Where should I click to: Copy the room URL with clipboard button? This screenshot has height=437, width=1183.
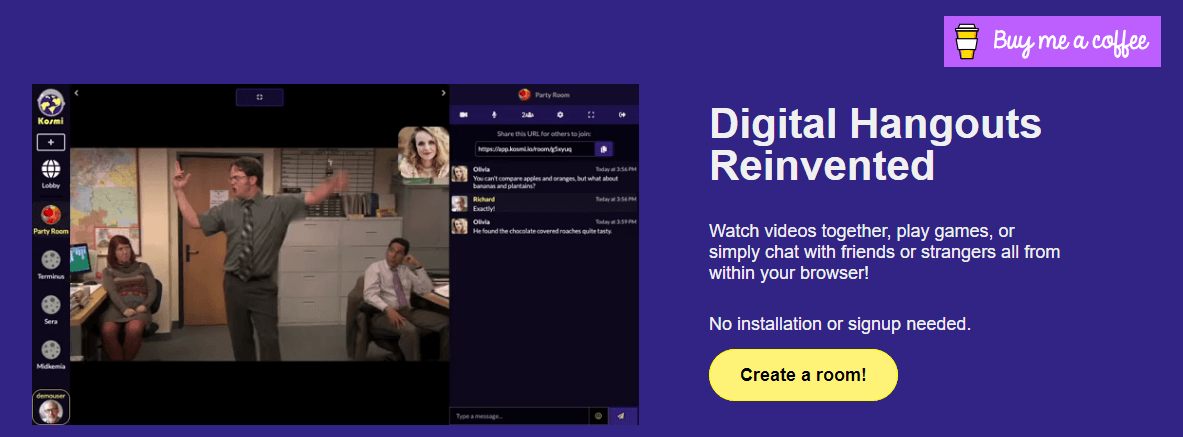604,149
